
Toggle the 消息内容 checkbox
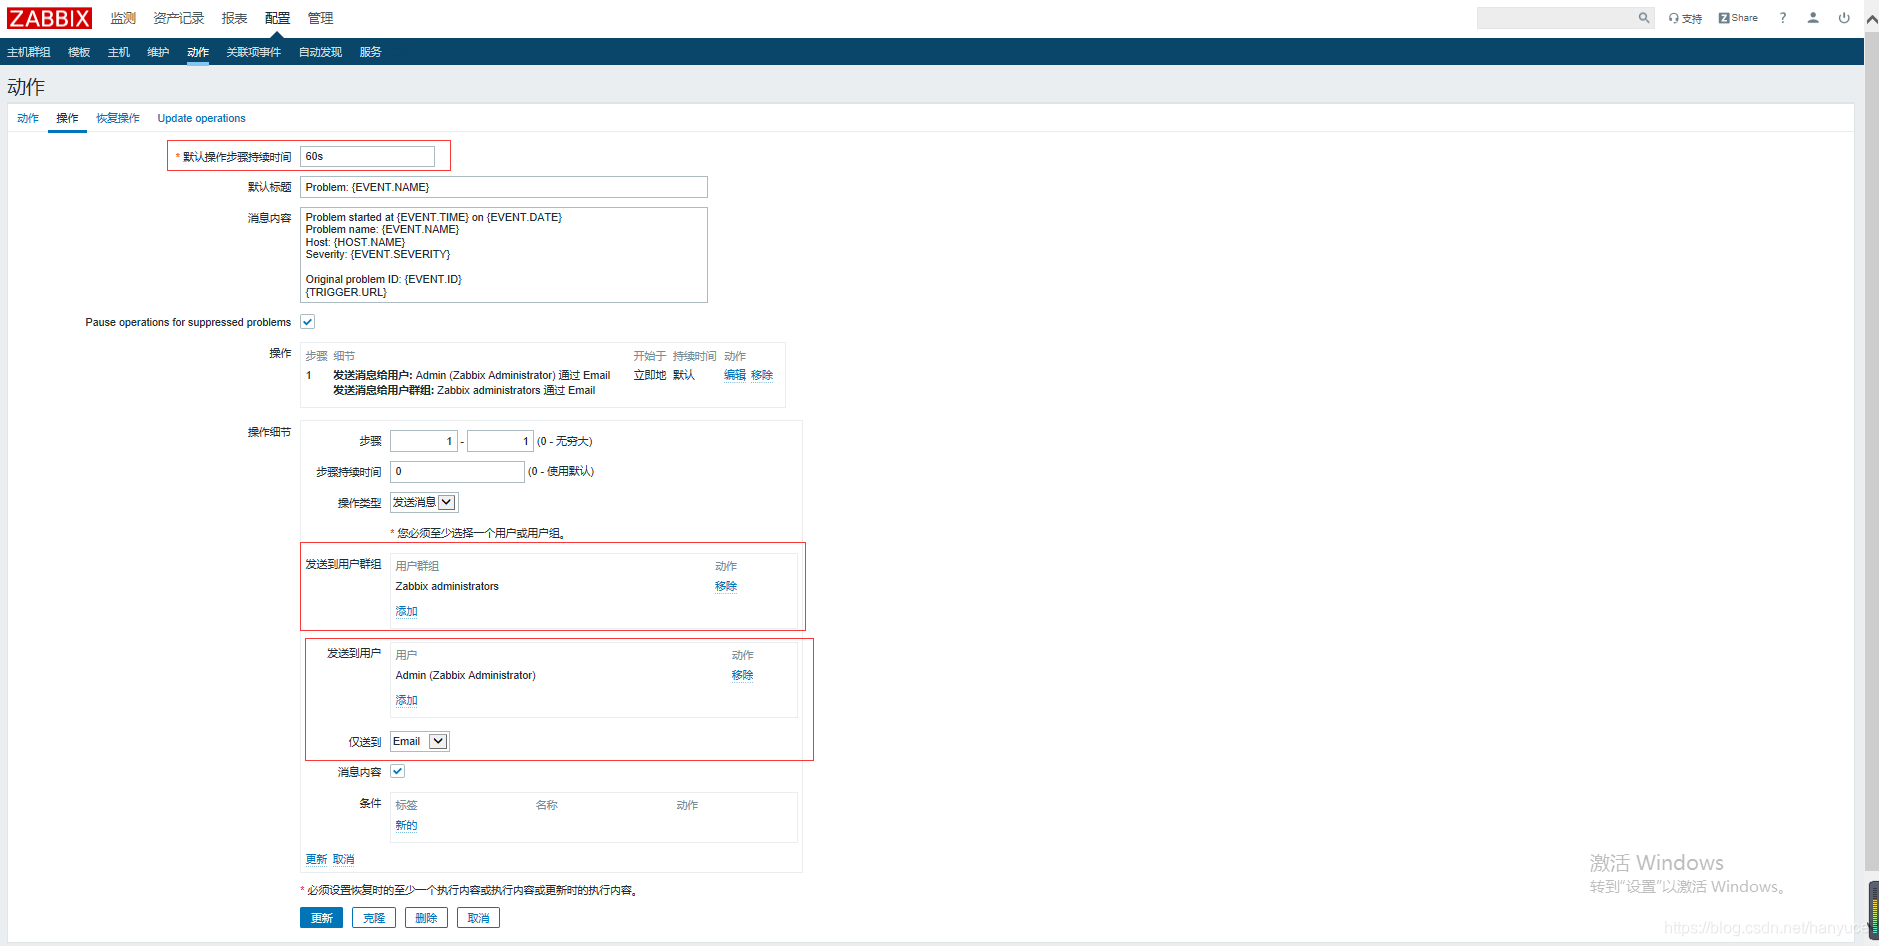pos(397,771)
